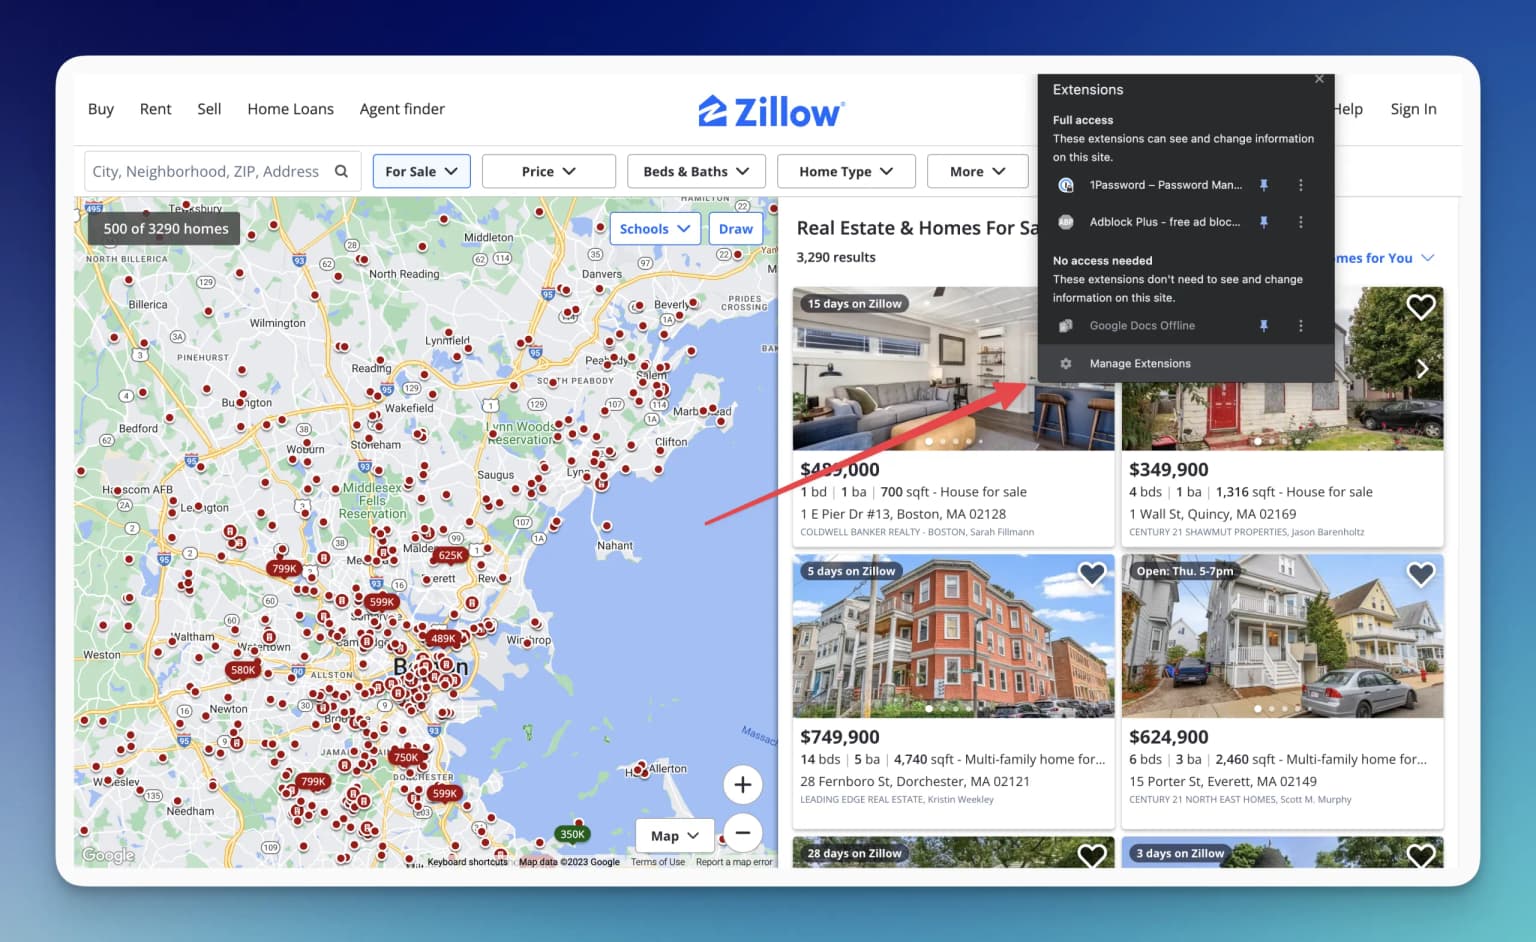Viewport: 1536px width, 942px height.
Task: Click the Adblock Plus extension icon
Action: 1066,222
